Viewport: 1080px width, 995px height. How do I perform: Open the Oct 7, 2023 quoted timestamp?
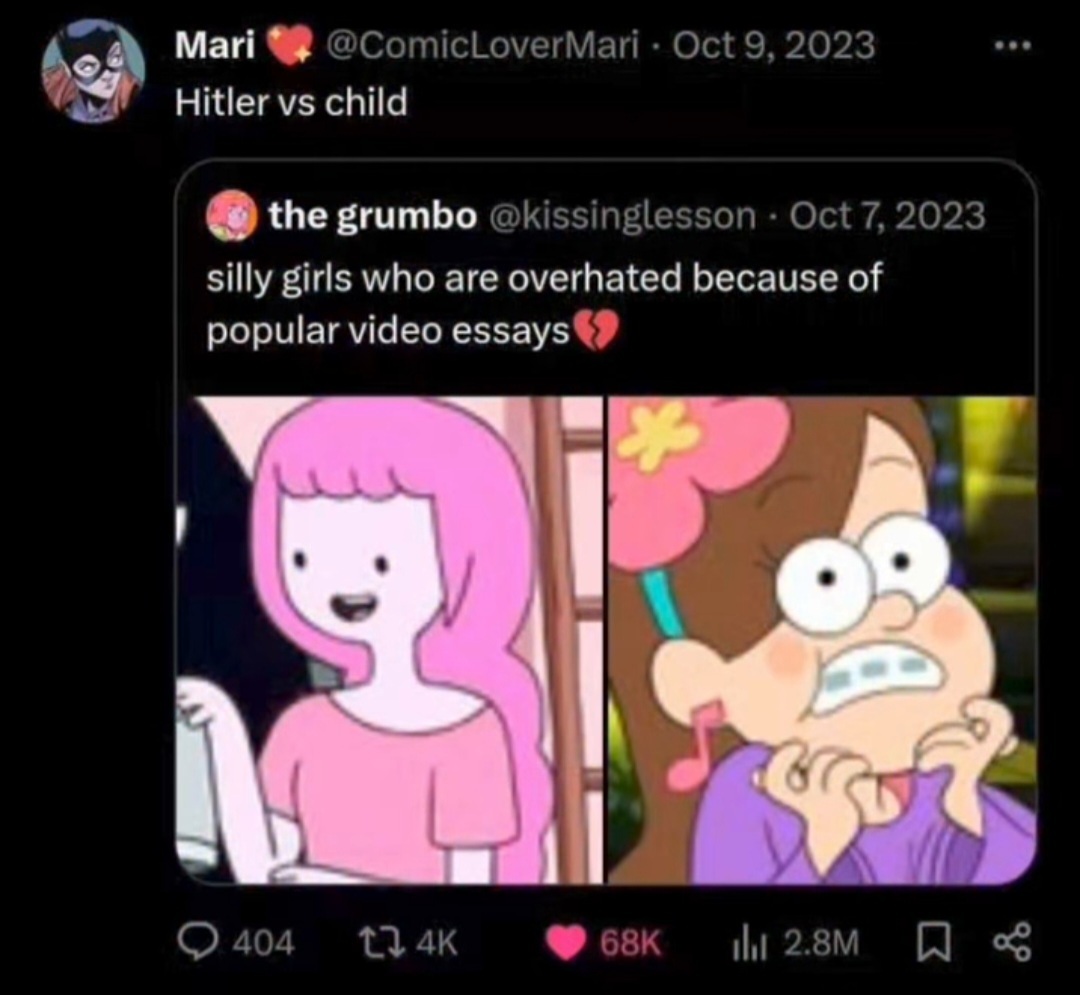pos(887,216)
